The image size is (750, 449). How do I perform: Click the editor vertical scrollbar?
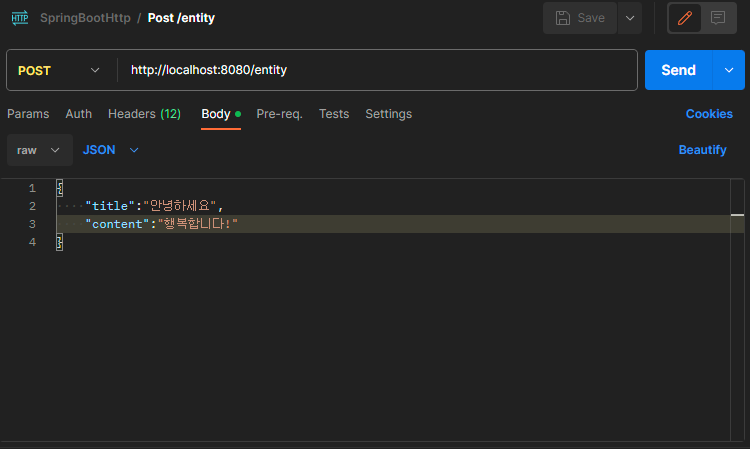737,310
